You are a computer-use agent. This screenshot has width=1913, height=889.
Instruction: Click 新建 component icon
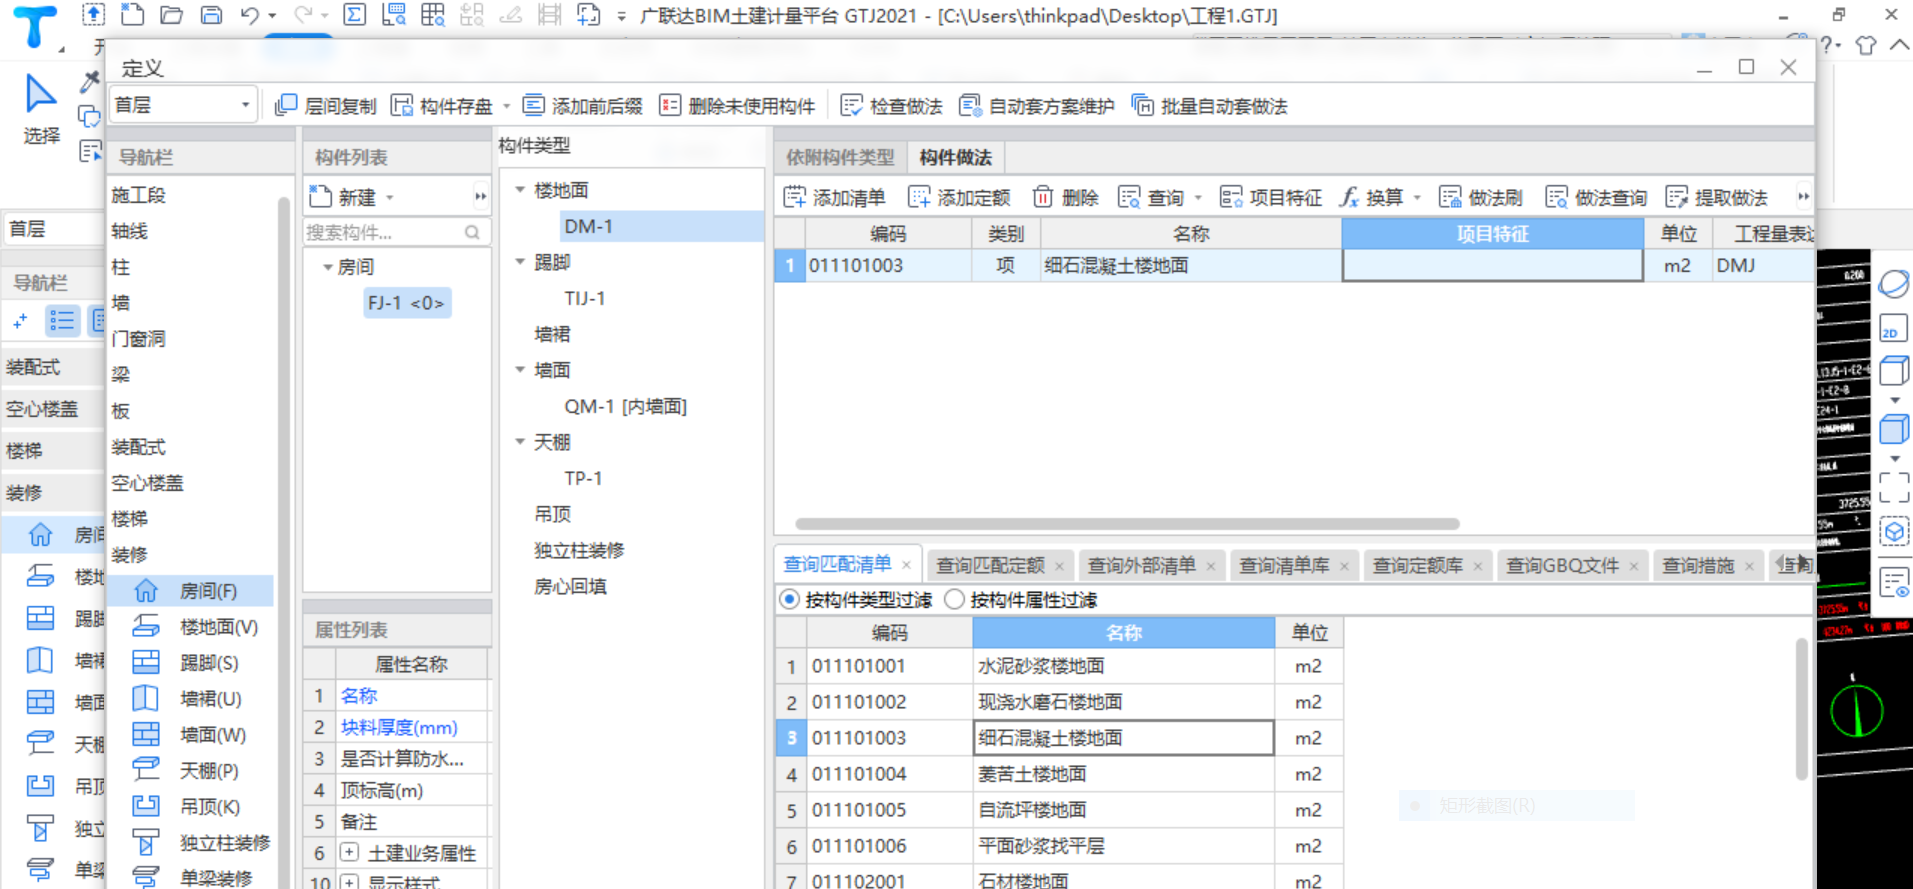pyautogui.click(x=320, y=196)
